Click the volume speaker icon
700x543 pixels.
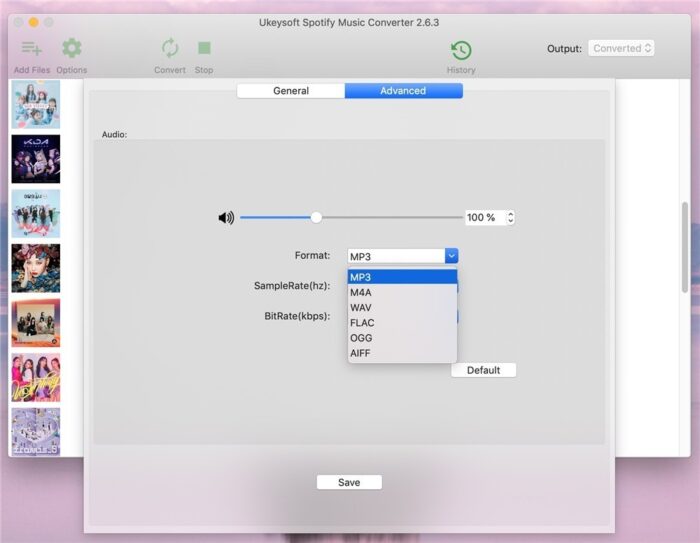coord(226,218)
